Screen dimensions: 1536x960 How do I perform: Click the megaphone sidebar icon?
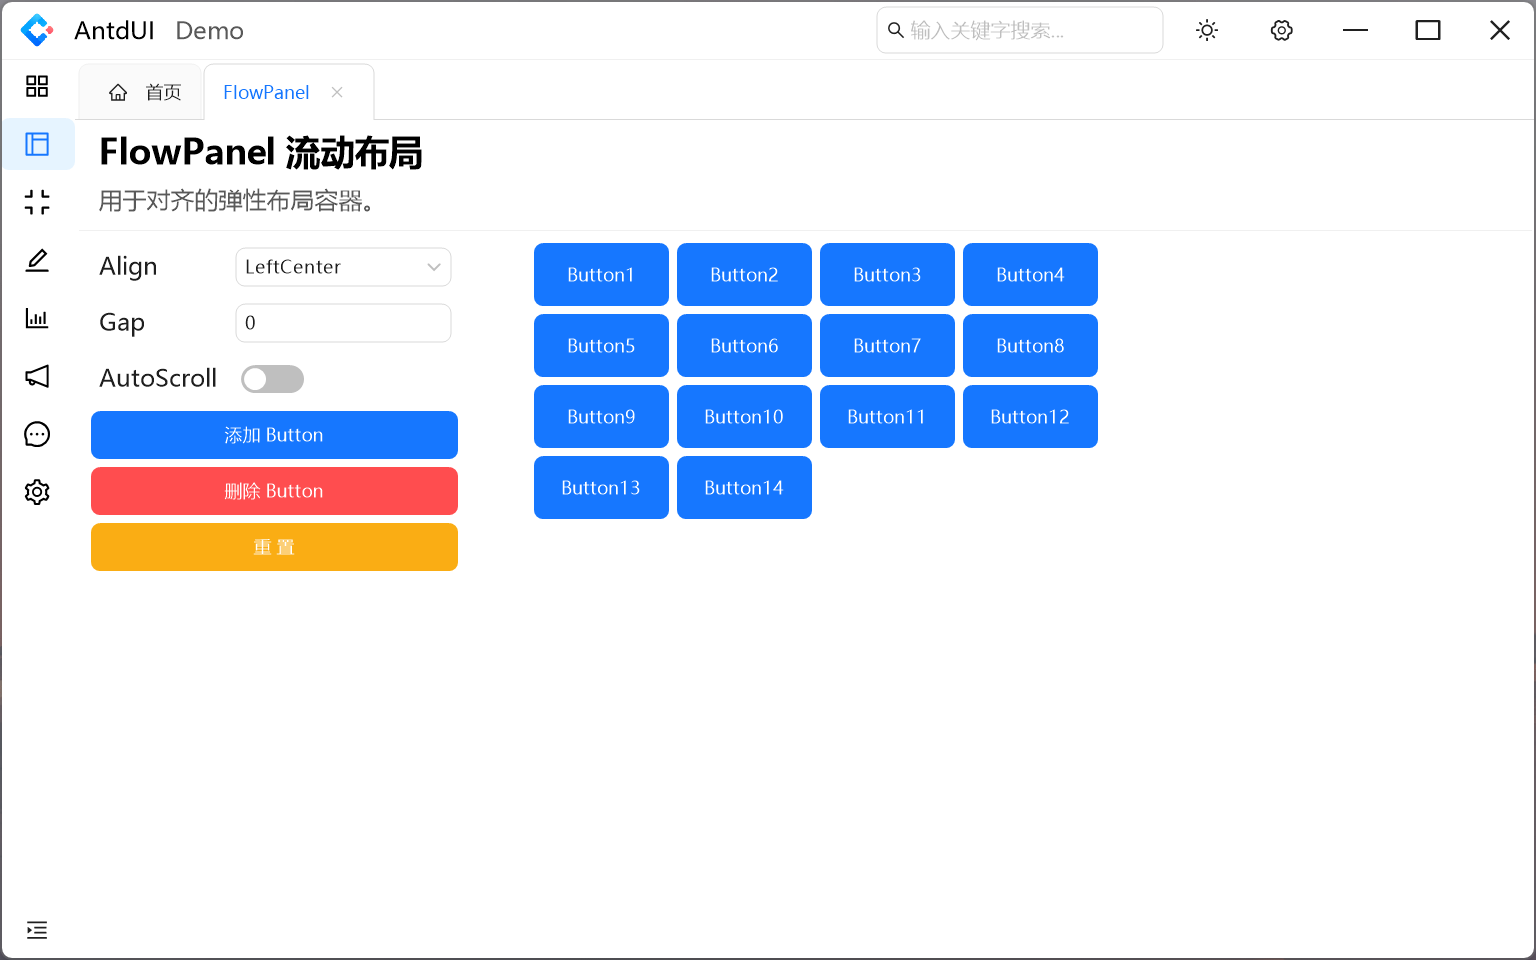37,377
